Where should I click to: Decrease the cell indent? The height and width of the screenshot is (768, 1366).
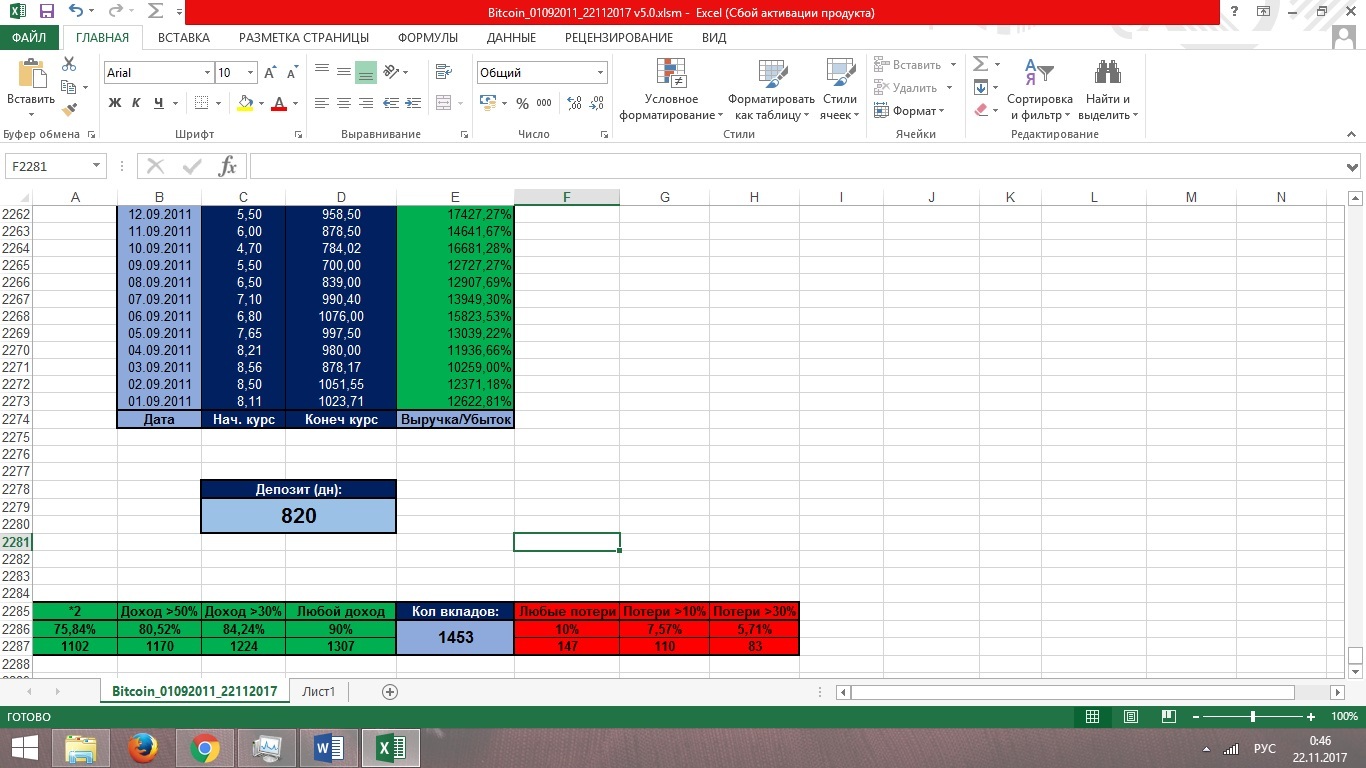(391, 103)
